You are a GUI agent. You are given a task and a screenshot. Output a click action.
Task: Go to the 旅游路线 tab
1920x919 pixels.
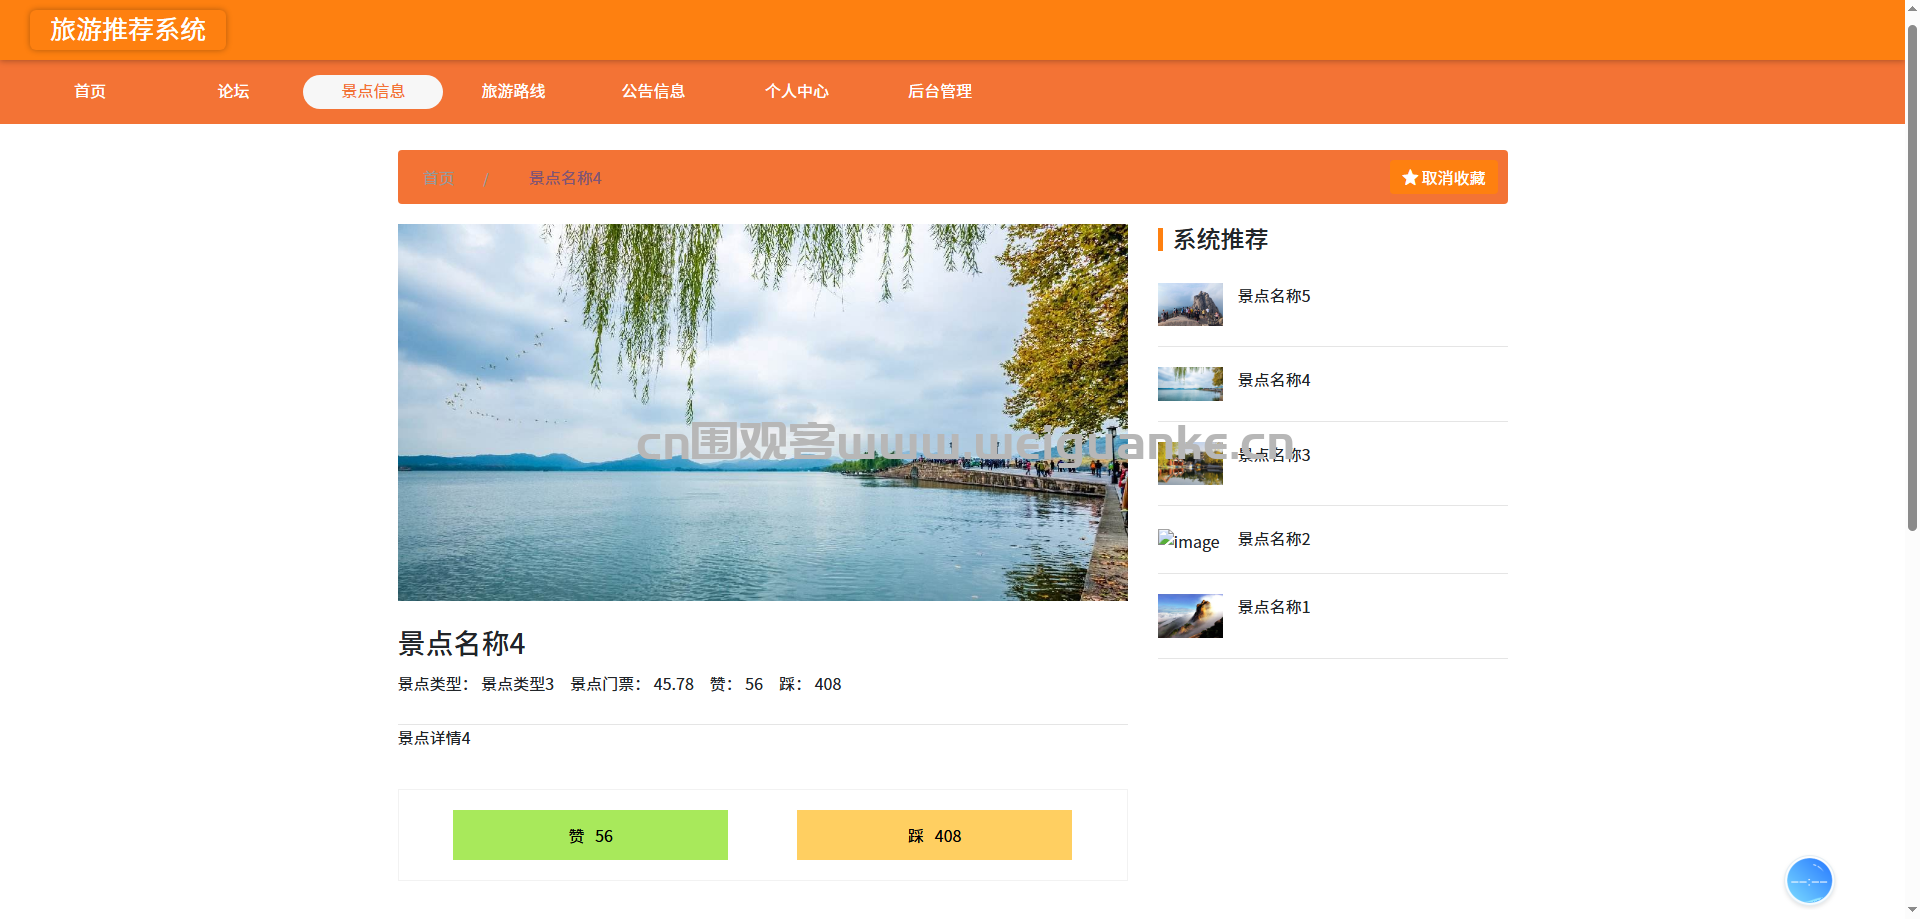(x=513, y=92)
